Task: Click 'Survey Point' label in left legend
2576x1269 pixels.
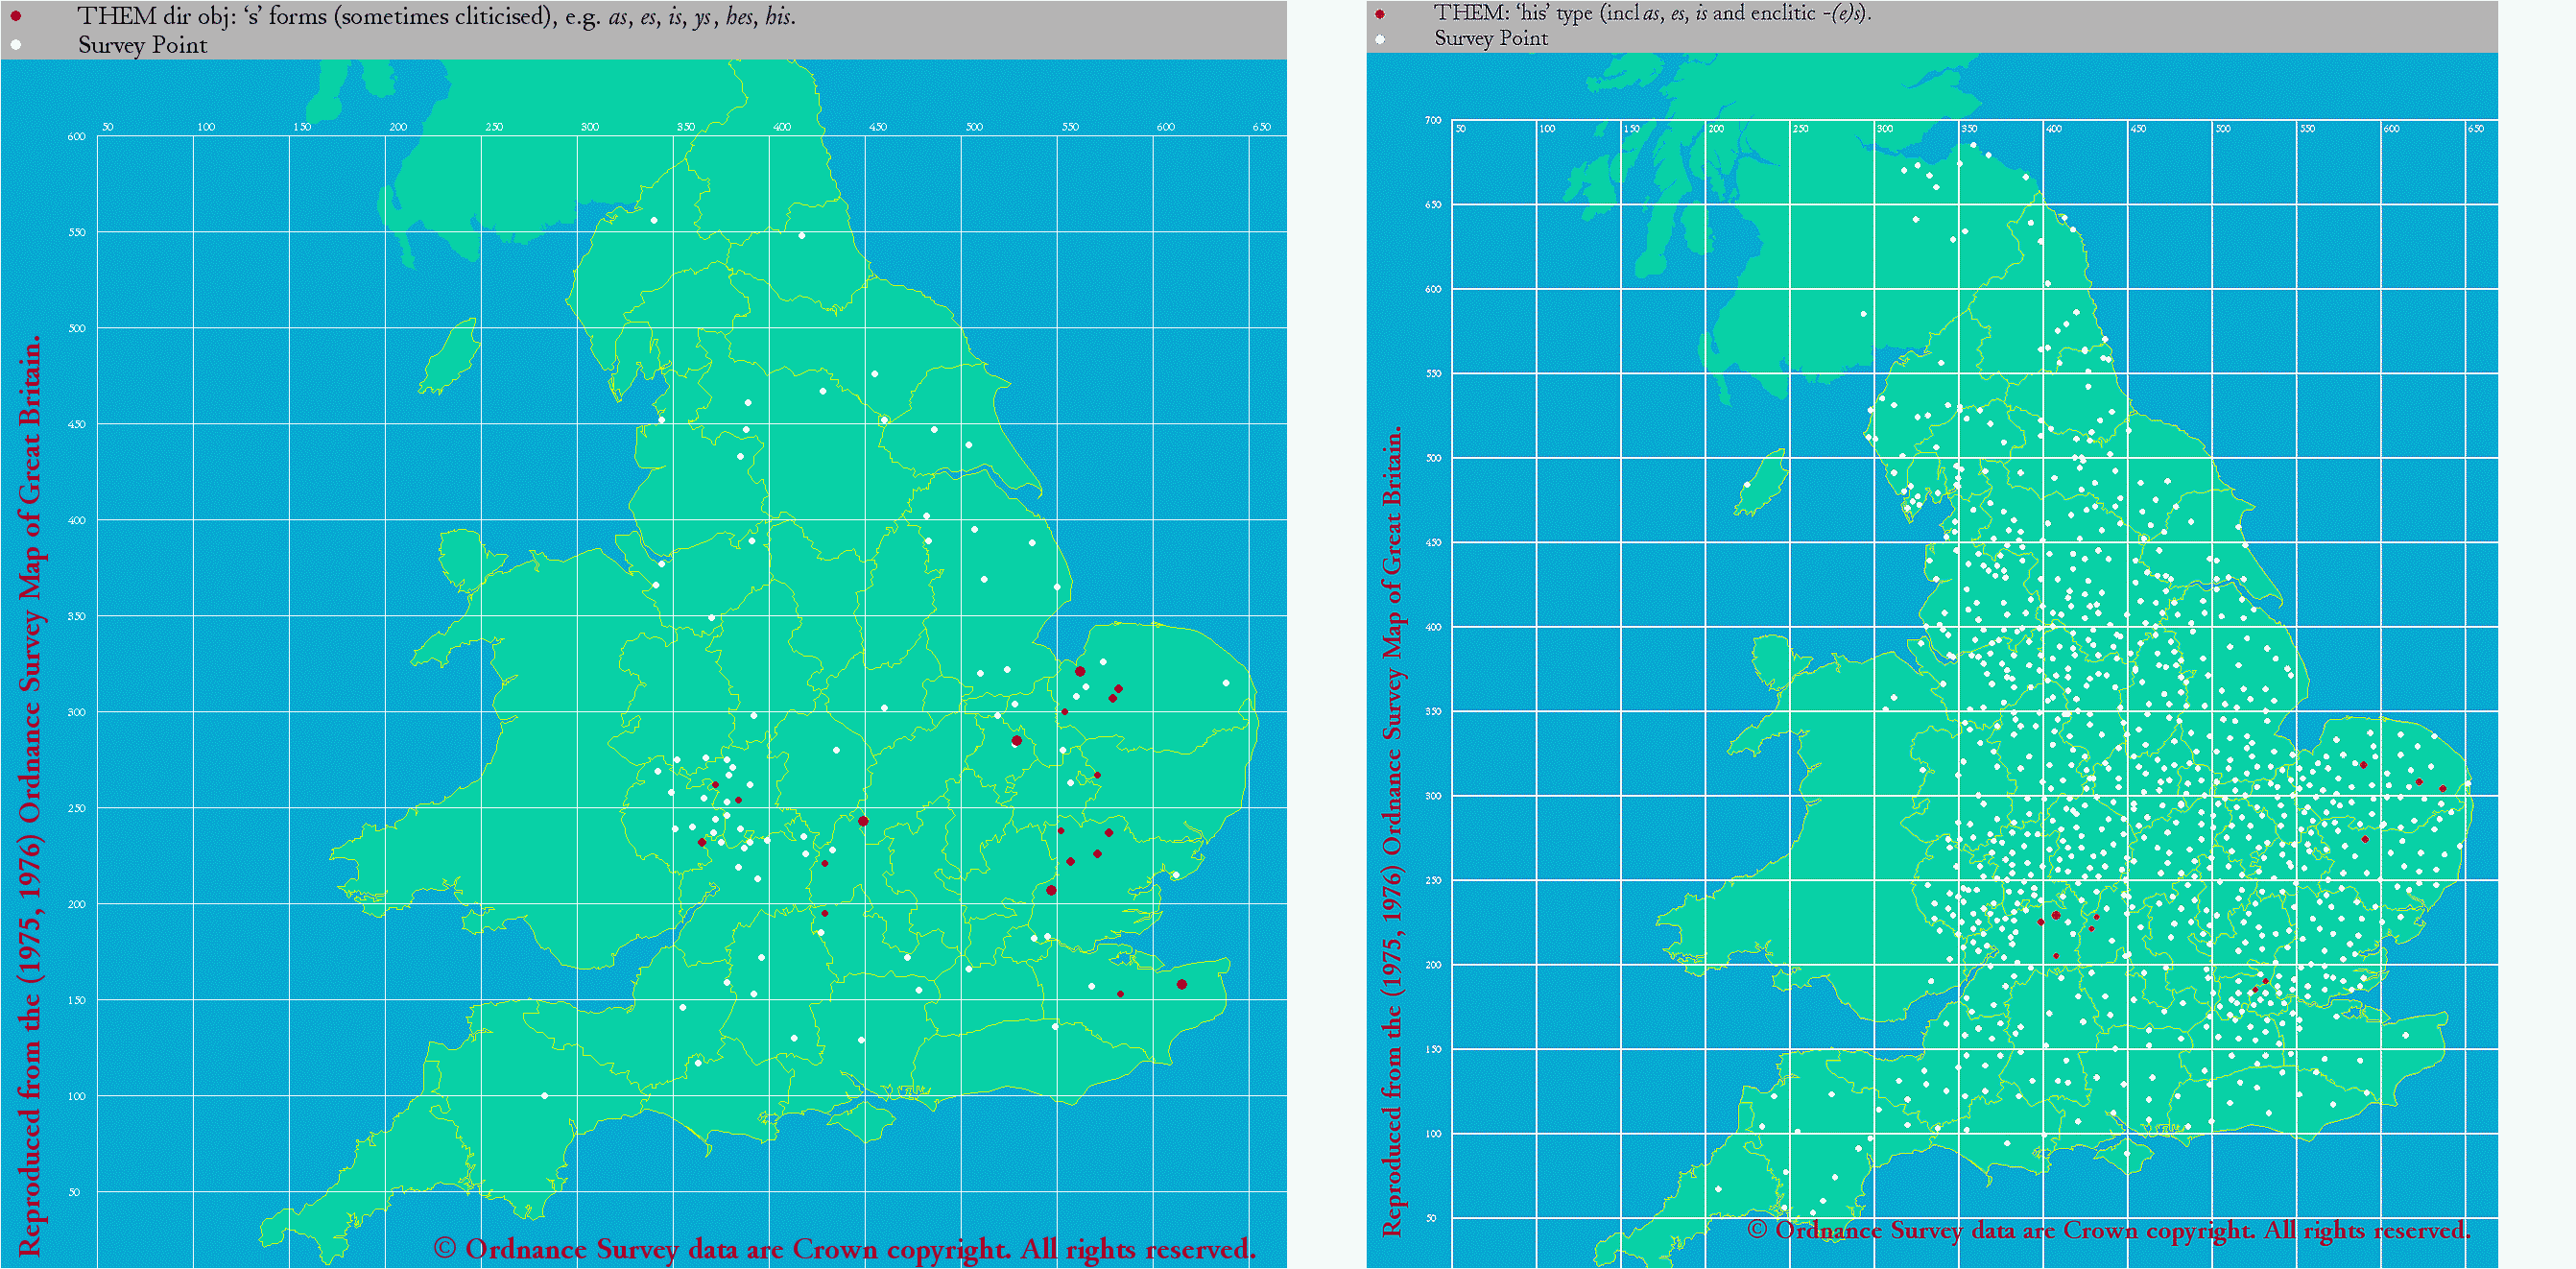Action: (142, 45)
